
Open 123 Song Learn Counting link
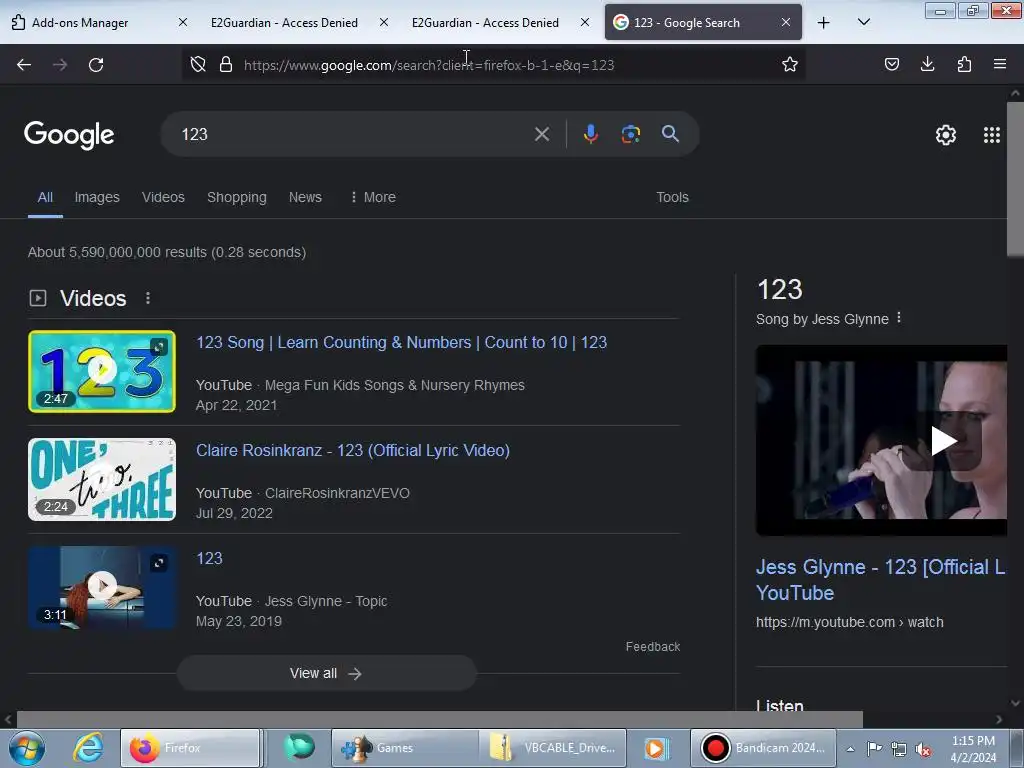[x=402, y=342]
